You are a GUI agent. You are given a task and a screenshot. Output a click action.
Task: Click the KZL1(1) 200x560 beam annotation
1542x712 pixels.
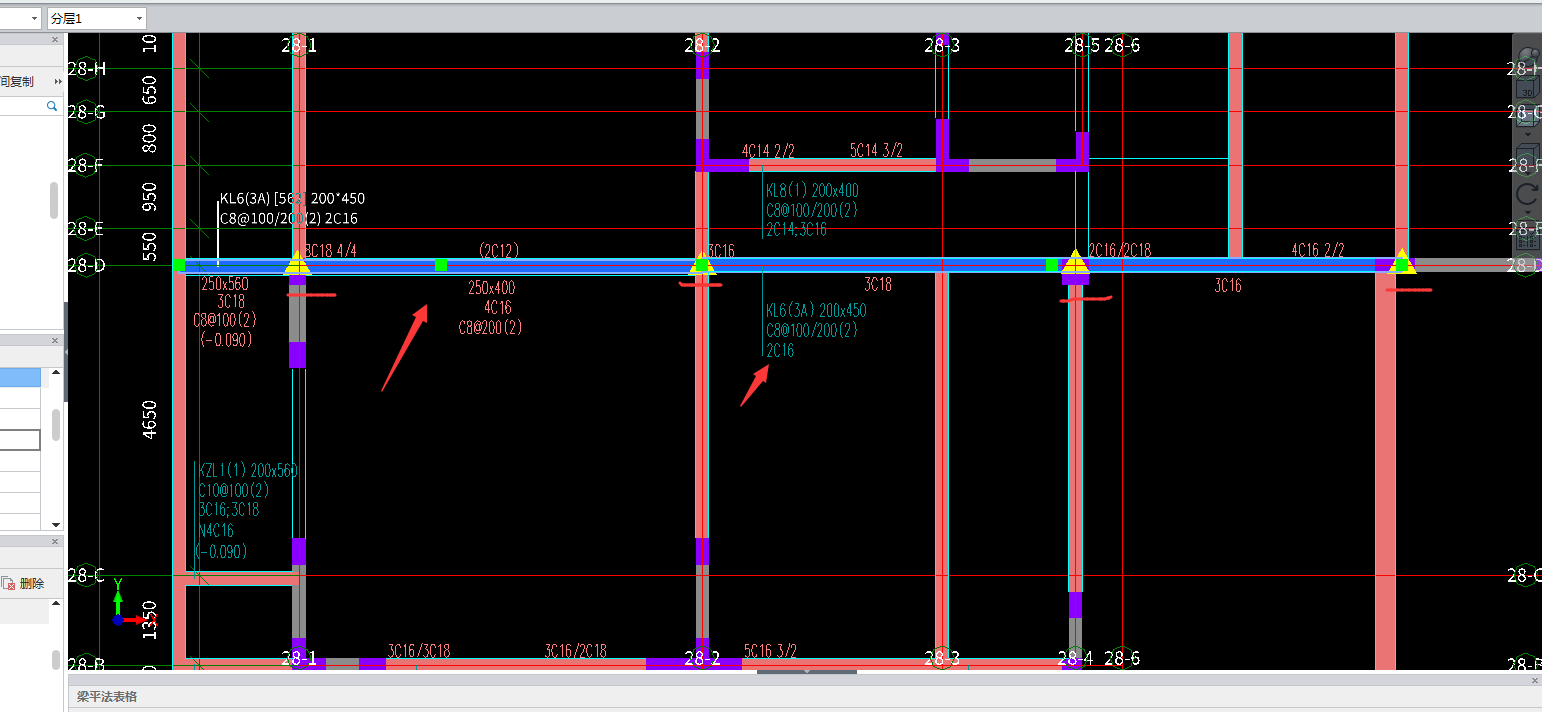point(248,471)
